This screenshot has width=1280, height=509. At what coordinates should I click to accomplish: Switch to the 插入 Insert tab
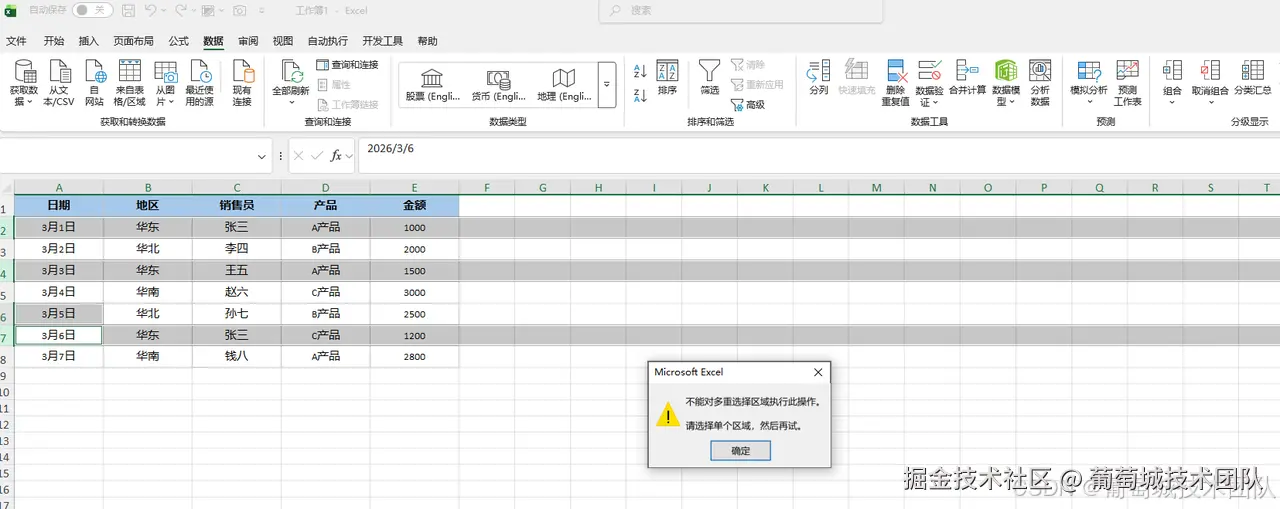(89, 41)
